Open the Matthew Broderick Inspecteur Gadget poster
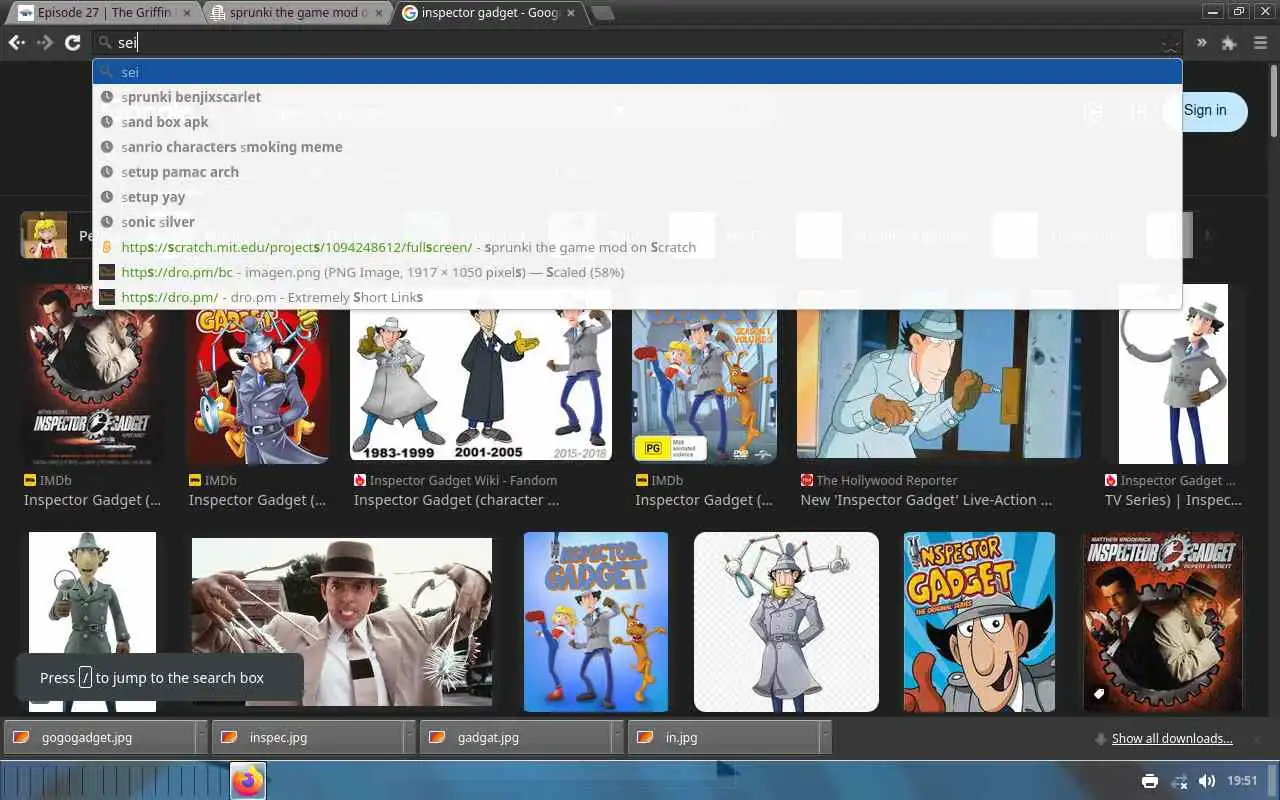Screen dimensions: 1280x800 point(1163,622)
